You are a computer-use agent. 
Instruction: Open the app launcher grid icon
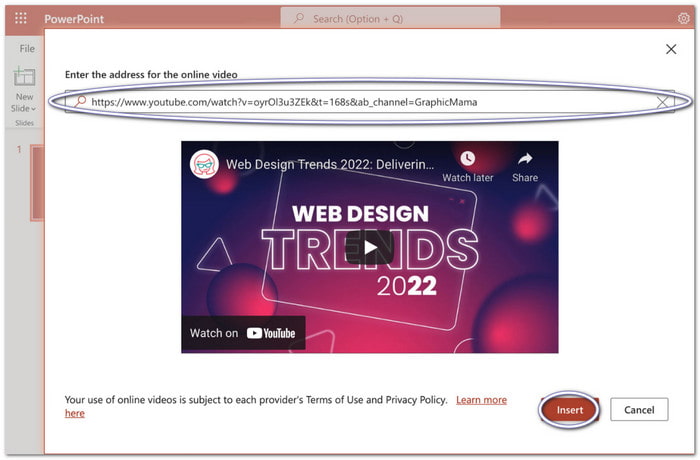tap(21, 18)
